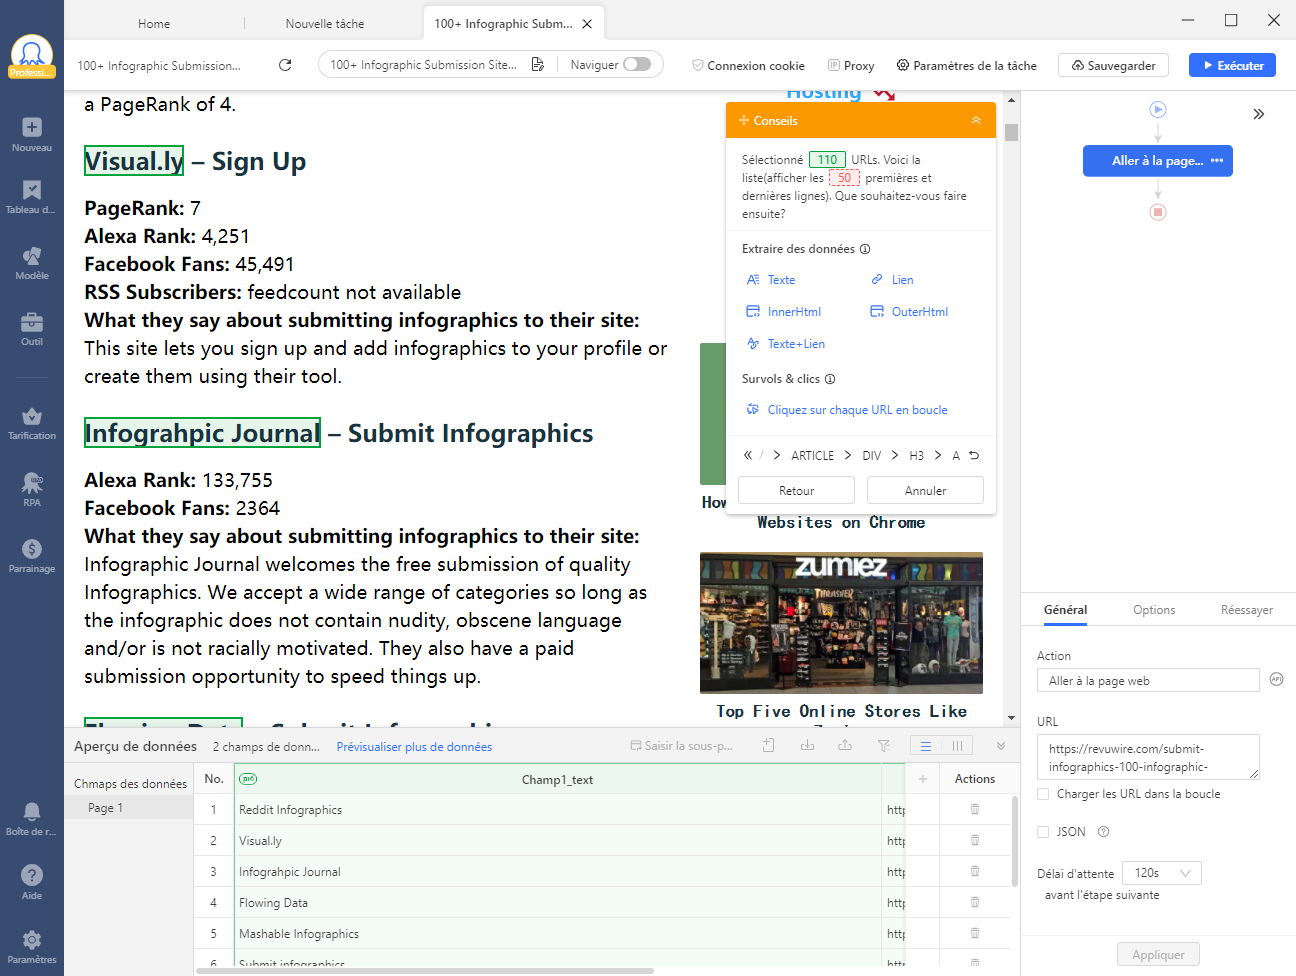
Task: Open the Outil toolbox sidebar icon
Action: (x=32, y=329)
